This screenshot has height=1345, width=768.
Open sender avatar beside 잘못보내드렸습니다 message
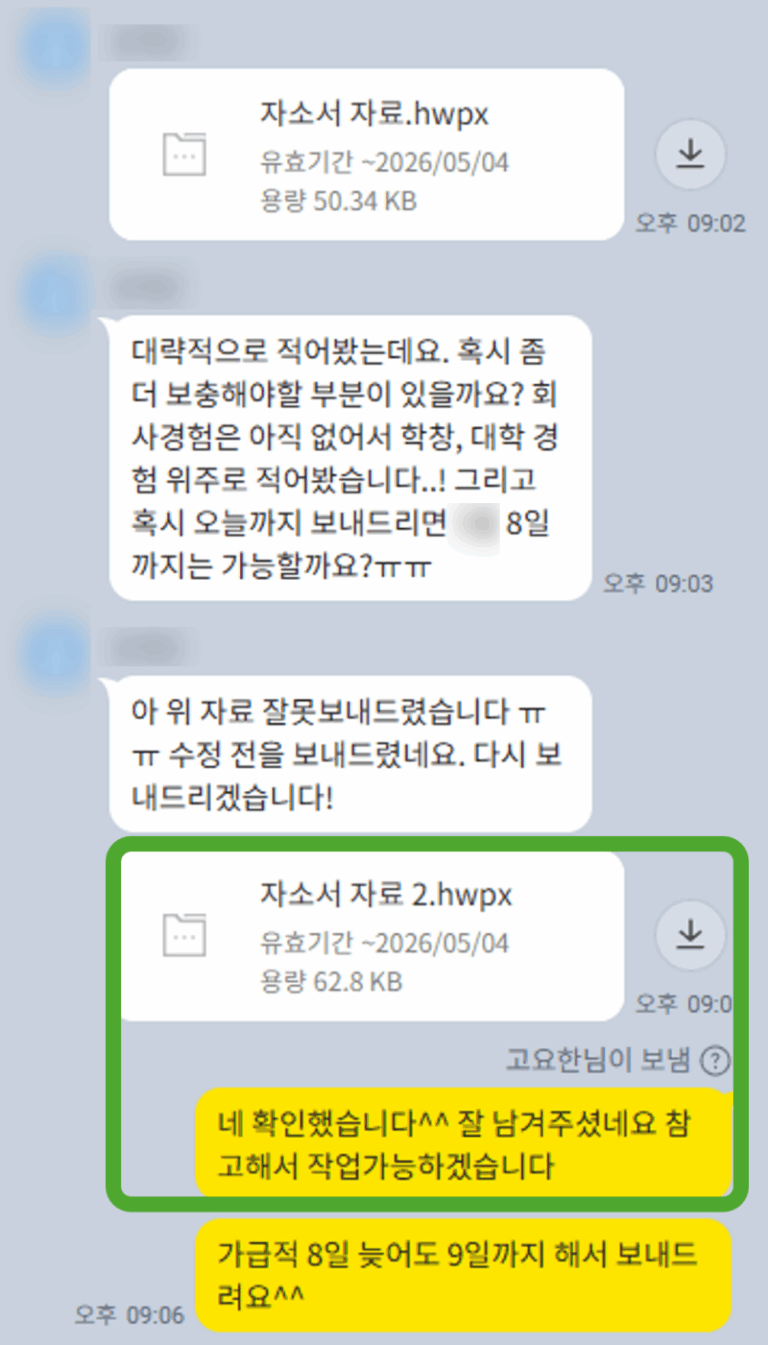click(57, 650)
